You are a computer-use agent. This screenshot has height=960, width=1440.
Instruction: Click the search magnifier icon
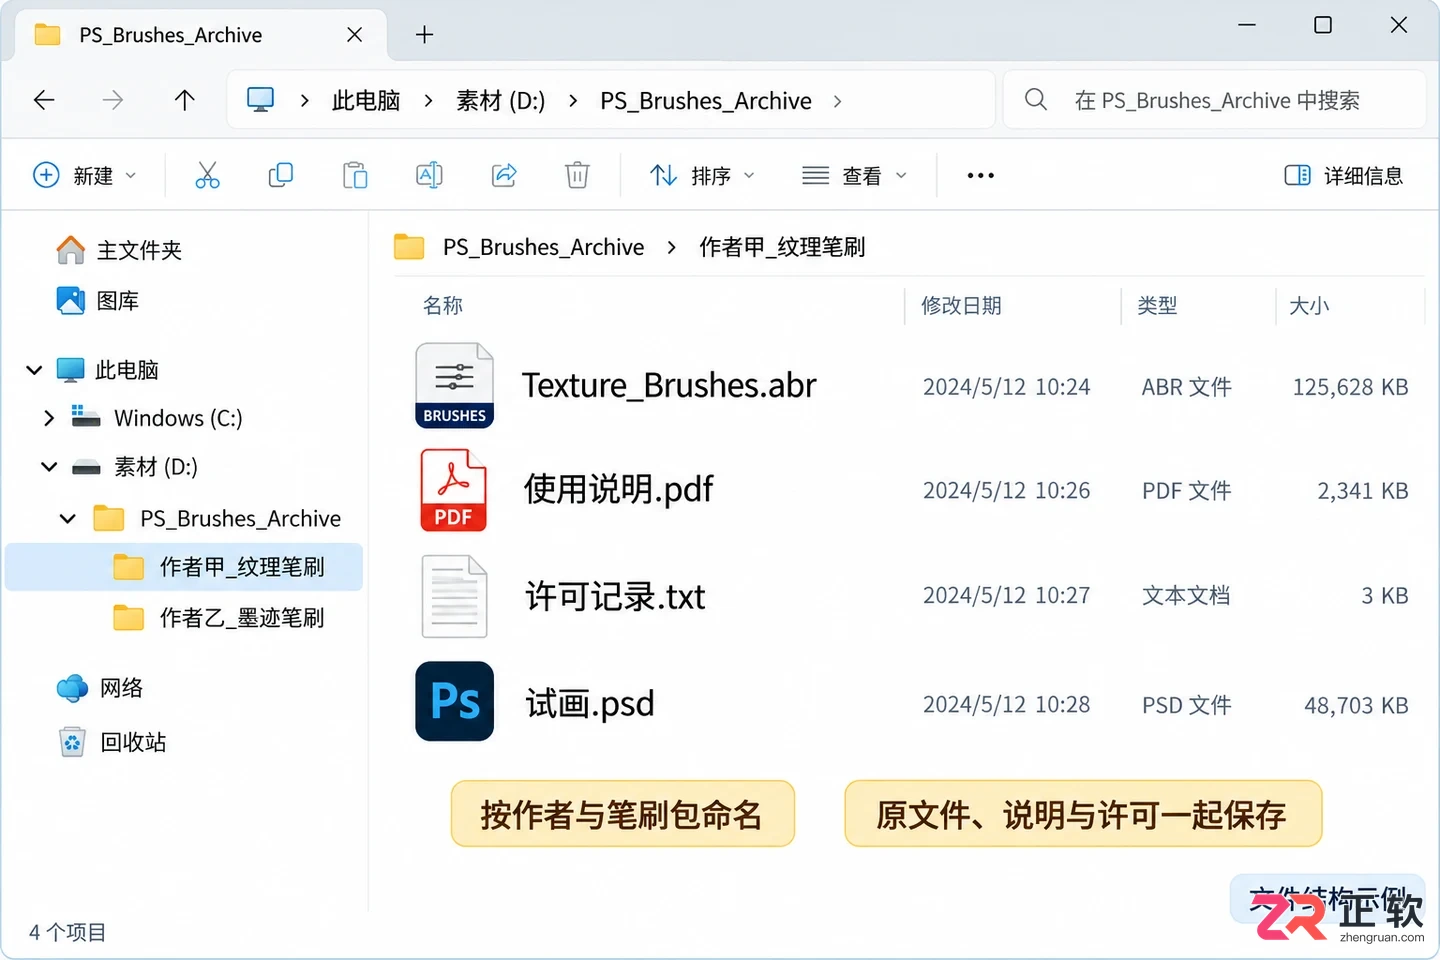point(1036,100)
